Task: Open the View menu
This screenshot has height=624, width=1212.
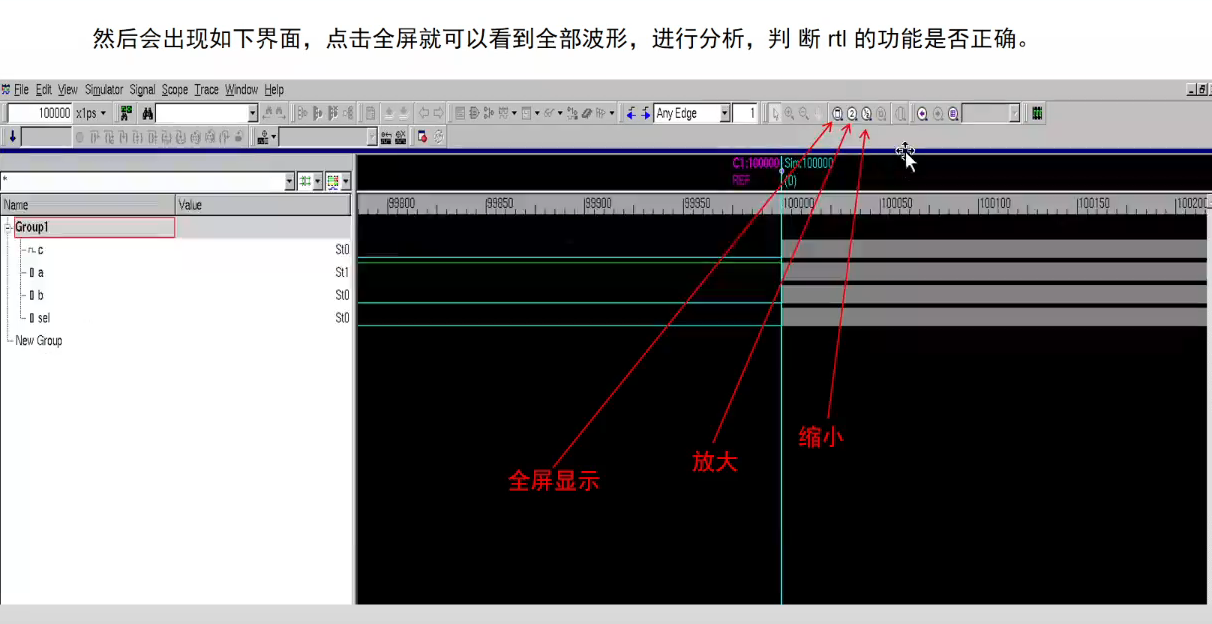Action: 68,90
